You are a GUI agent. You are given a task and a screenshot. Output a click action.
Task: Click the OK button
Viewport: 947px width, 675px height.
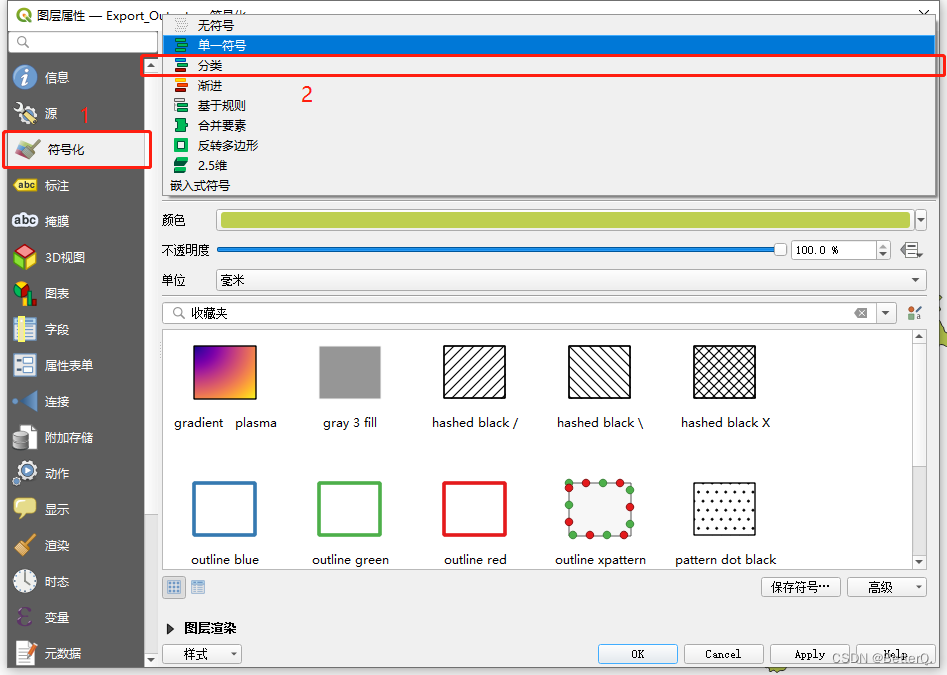pyautogui.click(x=638, y=654)
